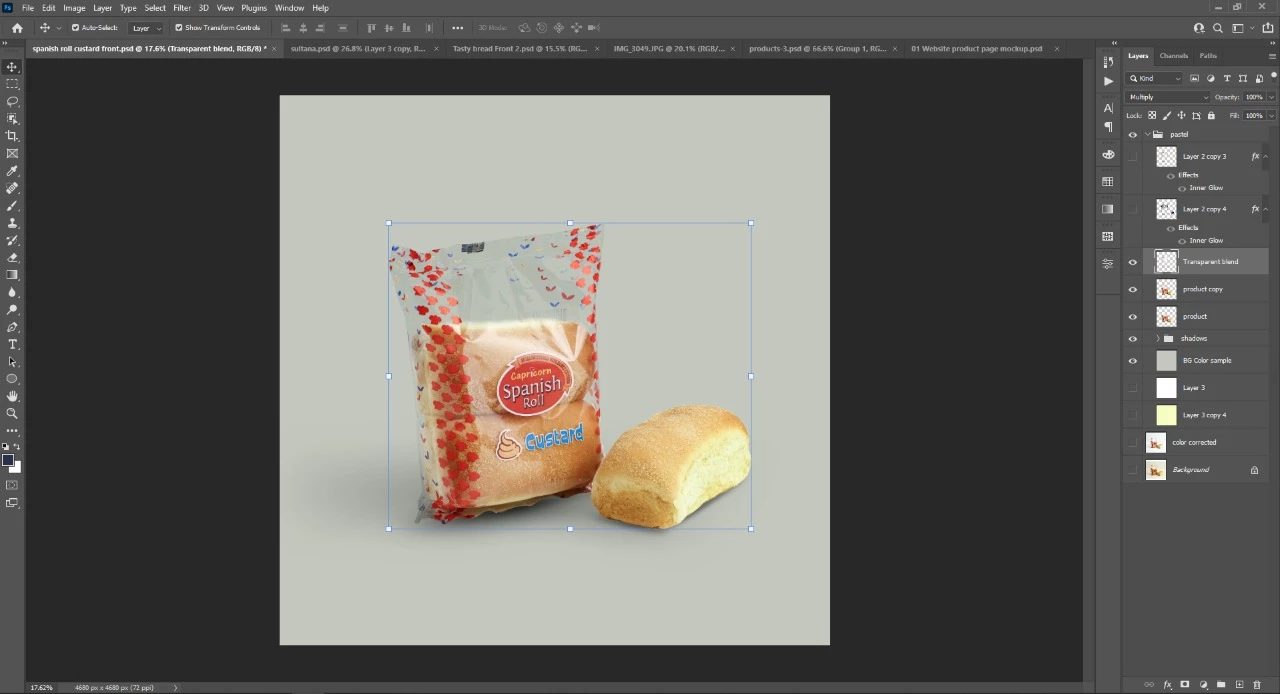The image size is (1280, 694).
Task: Open the Character panel icon
Action: click(1107, 108)
